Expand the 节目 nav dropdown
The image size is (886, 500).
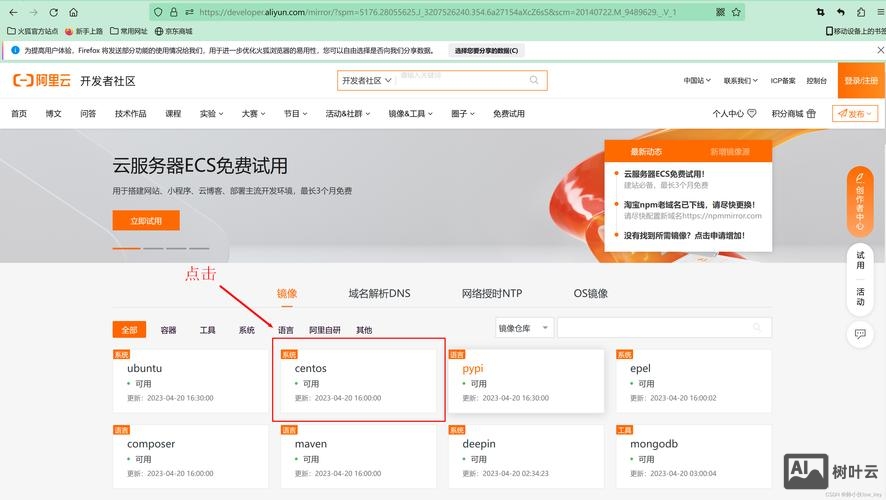click(x=295, y=114)
